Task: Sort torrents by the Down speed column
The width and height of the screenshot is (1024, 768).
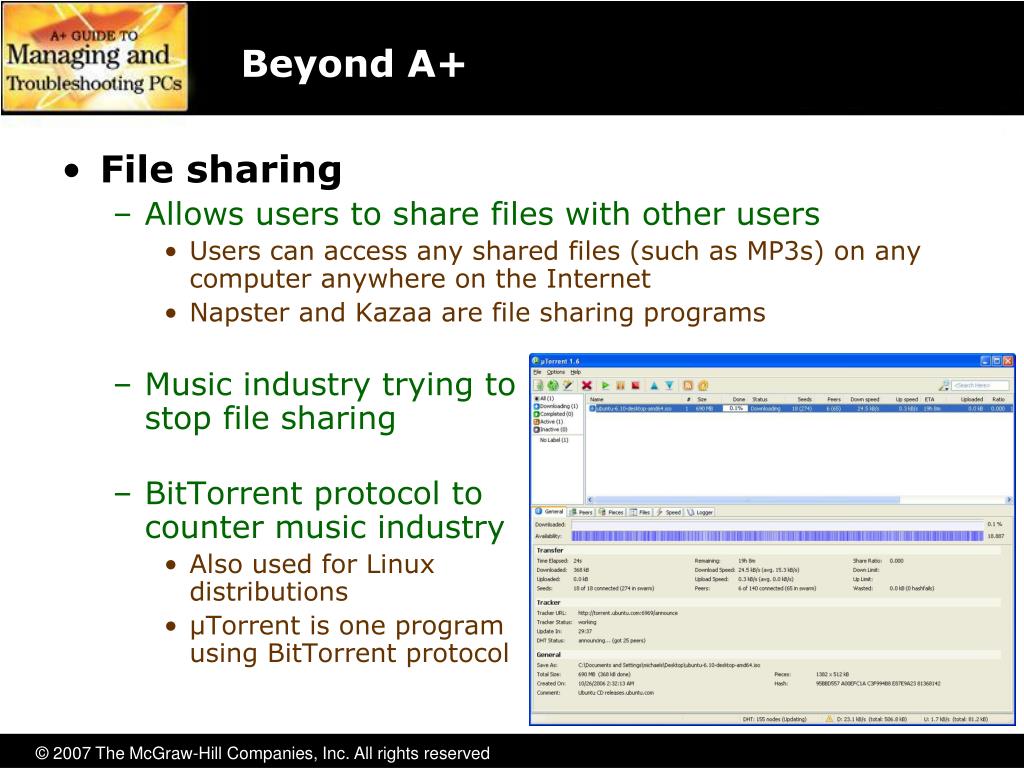Action: pyautogui.click(x=866, y=399)
